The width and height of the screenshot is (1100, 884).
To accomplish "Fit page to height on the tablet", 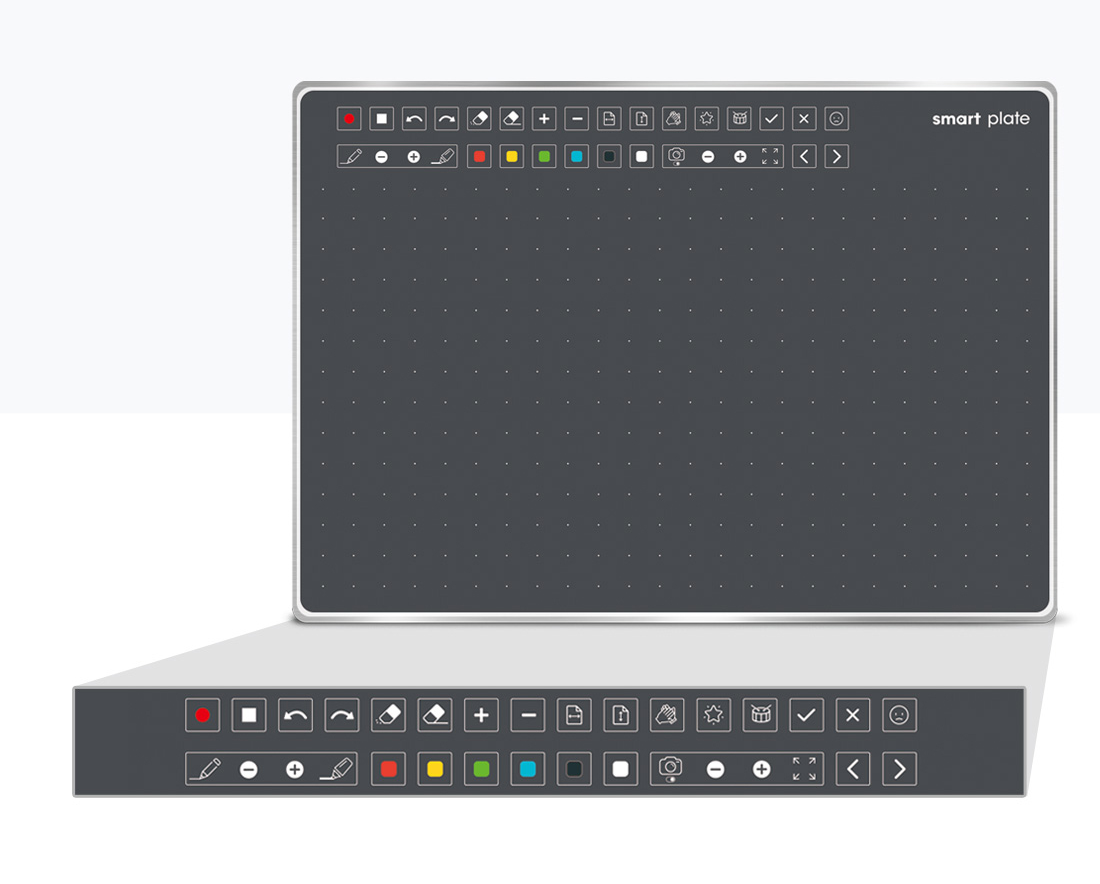I will coord(641,119).
